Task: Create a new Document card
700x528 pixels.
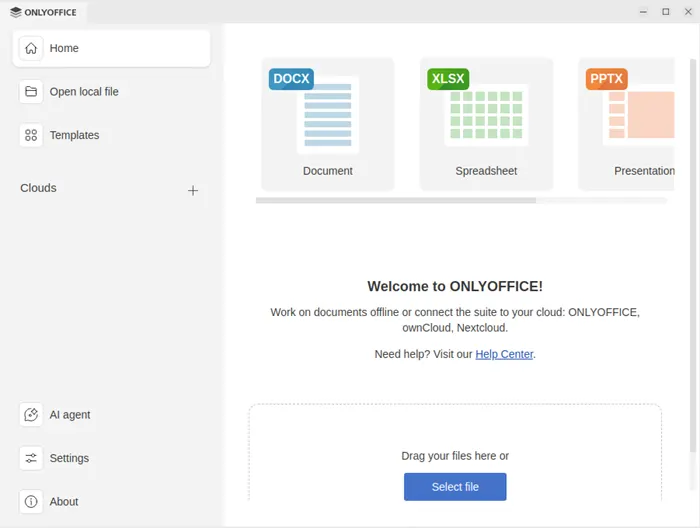Action: pyautogui.click(x=328, y=124)
